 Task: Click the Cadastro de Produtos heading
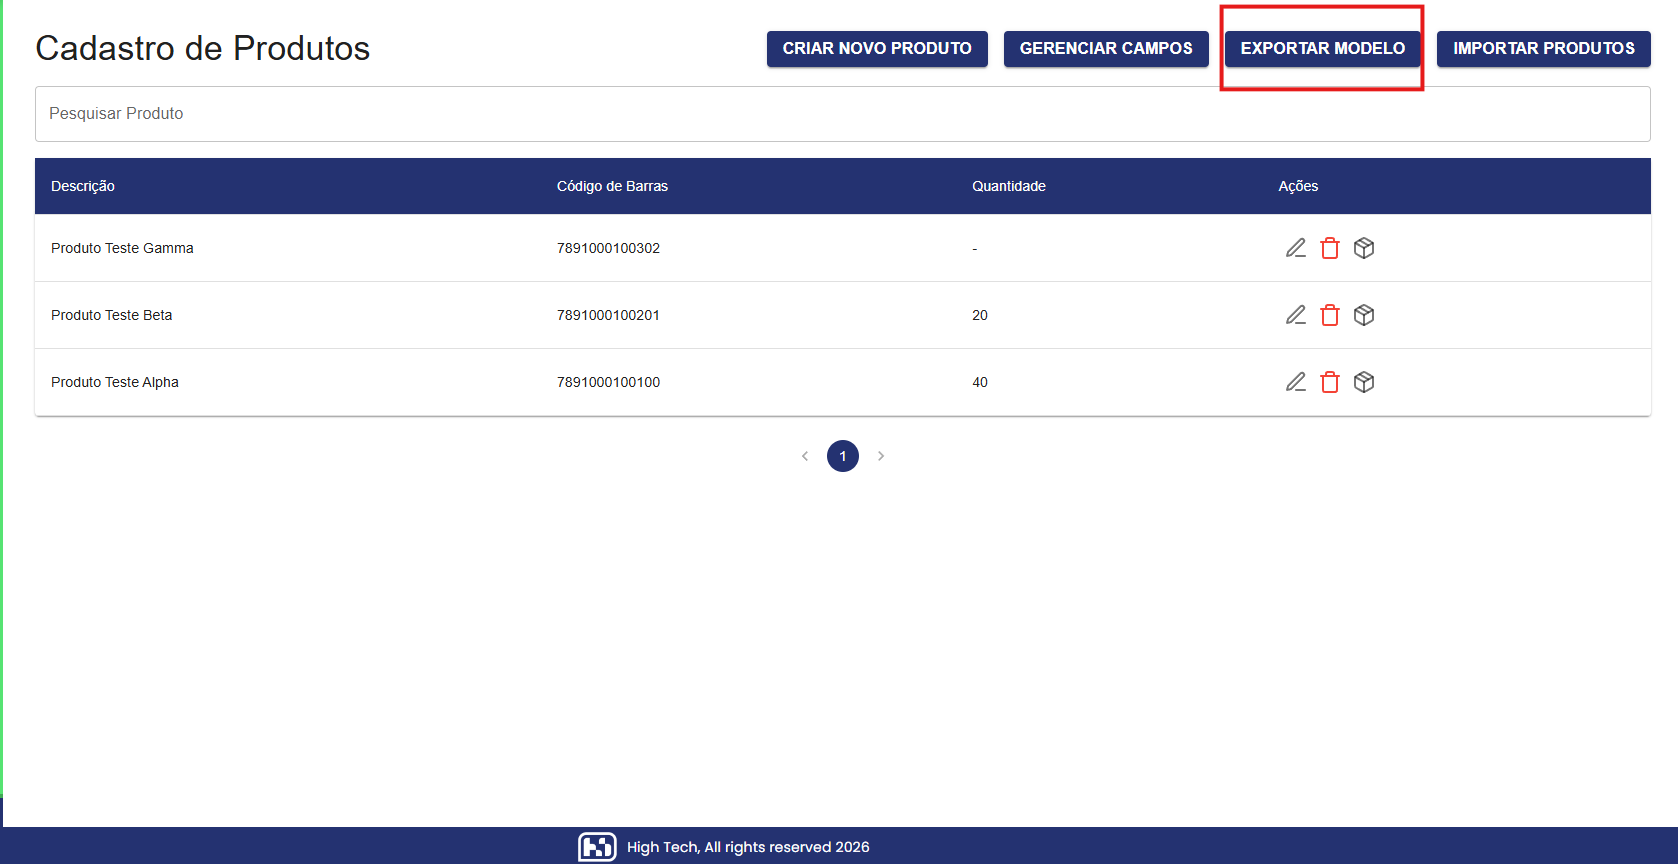203,48
